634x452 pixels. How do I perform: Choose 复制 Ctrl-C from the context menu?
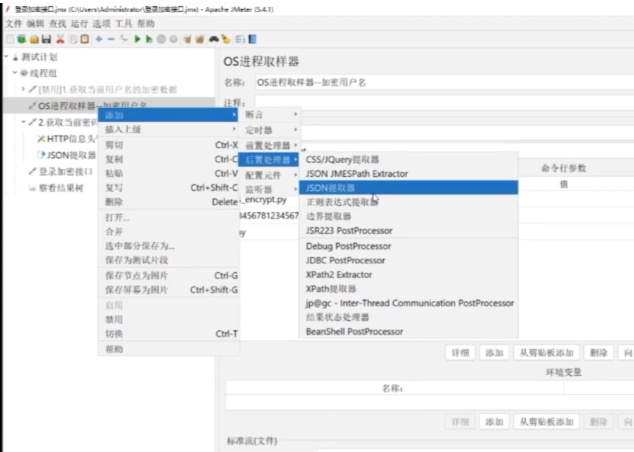(169, 159)
